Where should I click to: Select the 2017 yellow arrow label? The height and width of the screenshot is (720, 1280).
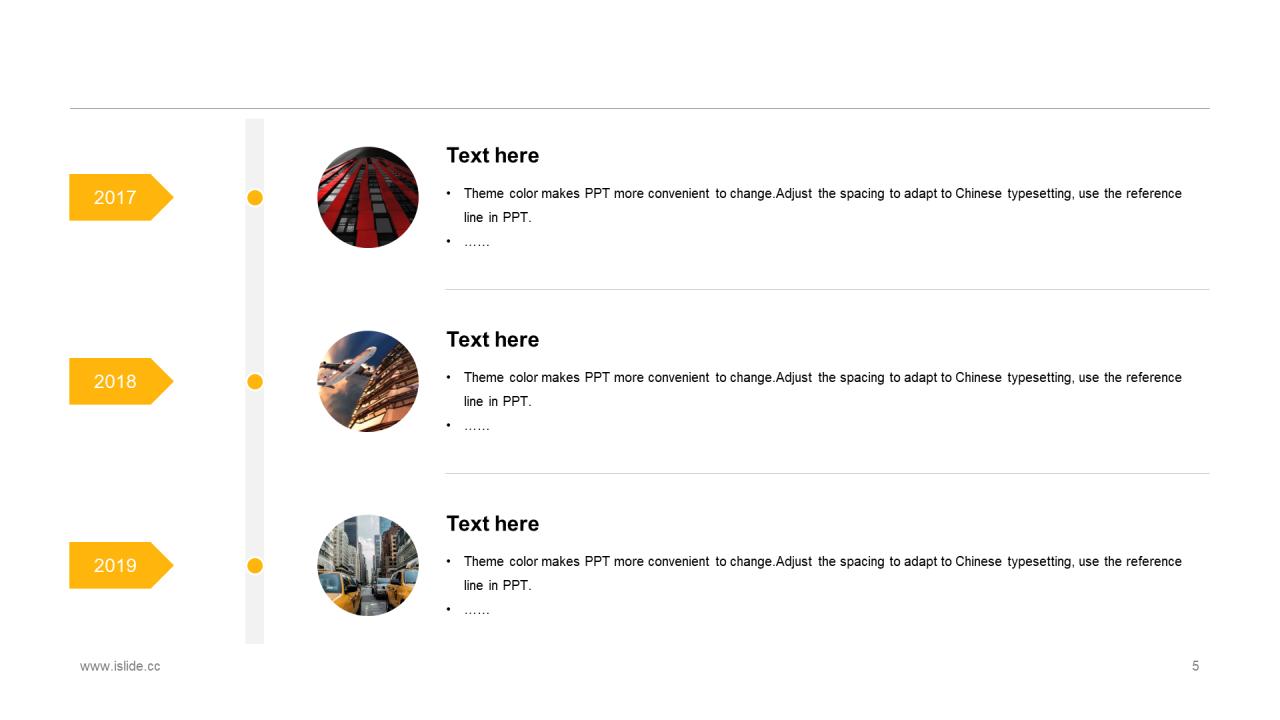click(121, 197)
